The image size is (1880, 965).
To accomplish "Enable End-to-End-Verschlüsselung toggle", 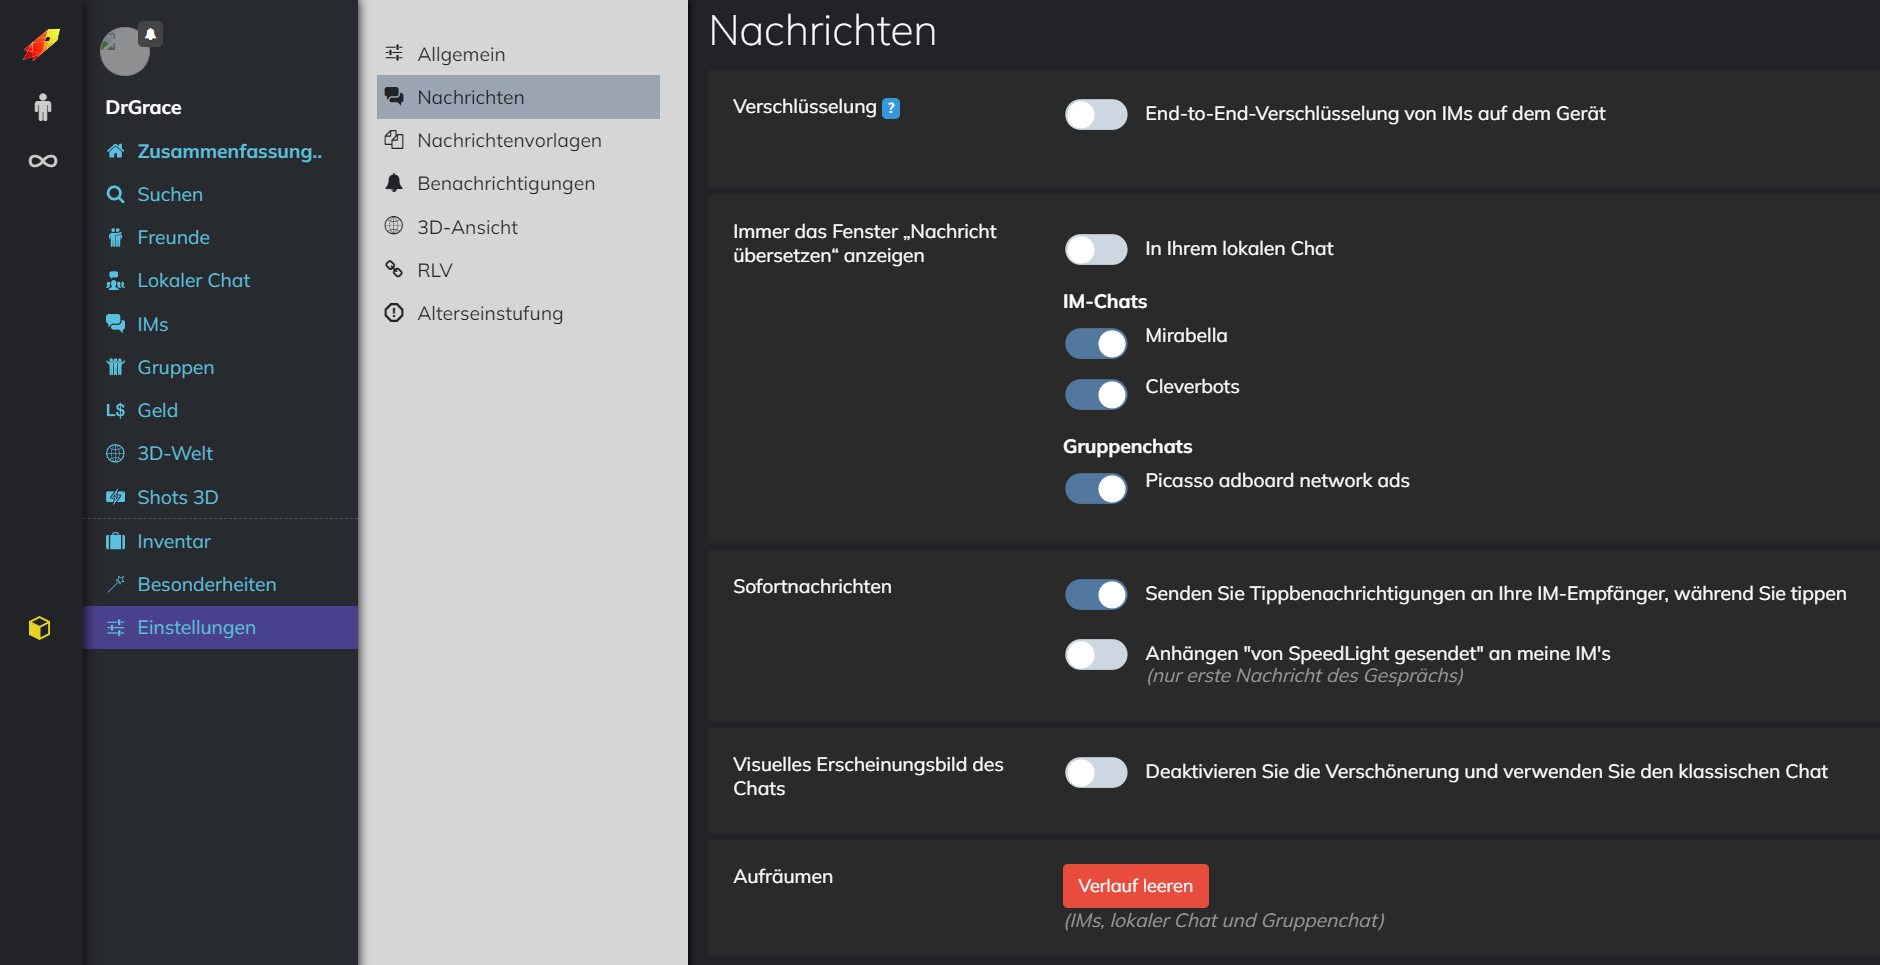I will (1096, 115).
